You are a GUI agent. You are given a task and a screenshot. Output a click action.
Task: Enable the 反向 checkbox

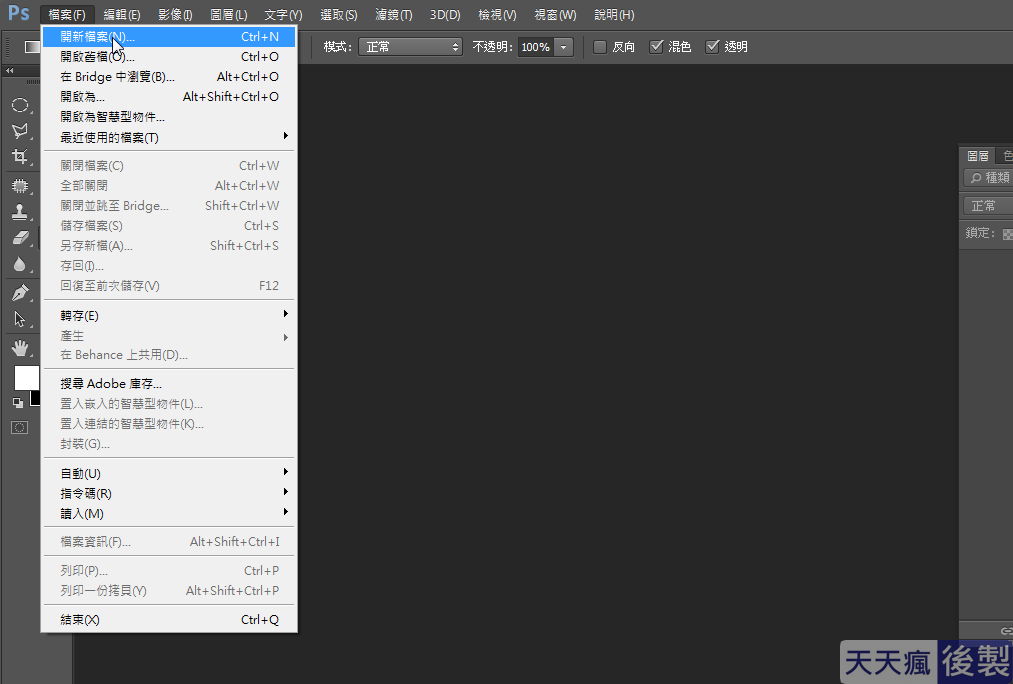tap(600, 47)
